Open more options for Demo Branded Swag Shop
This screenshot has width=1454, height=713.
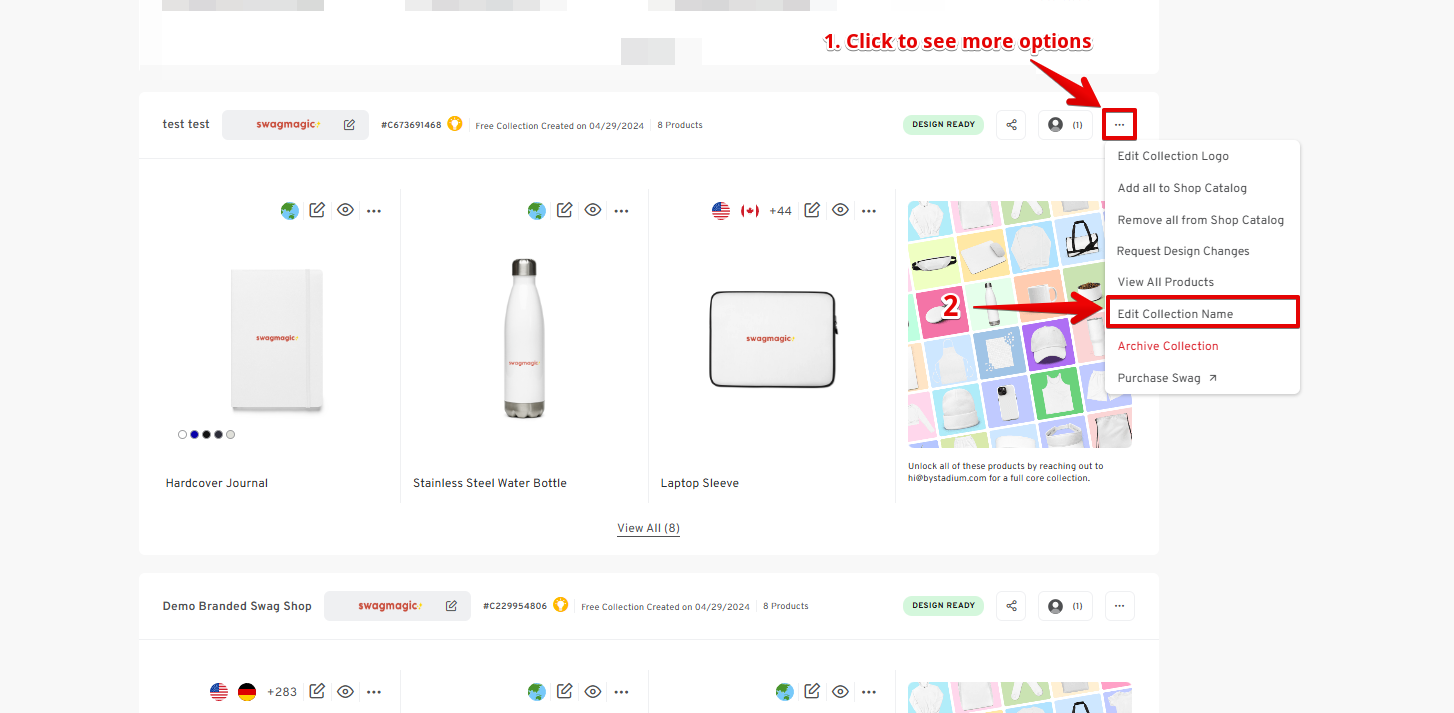point(1119,606)
